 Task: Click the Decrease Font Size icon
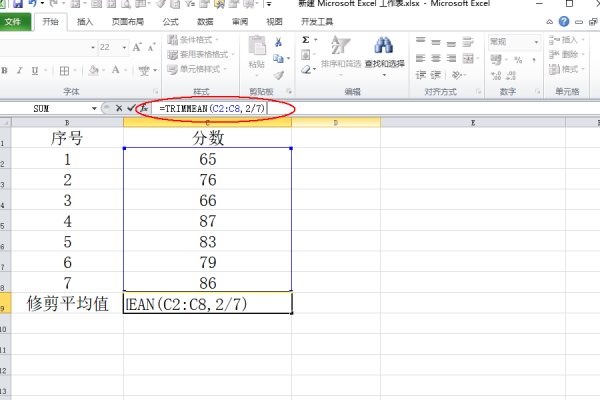(x=152, y=47)
